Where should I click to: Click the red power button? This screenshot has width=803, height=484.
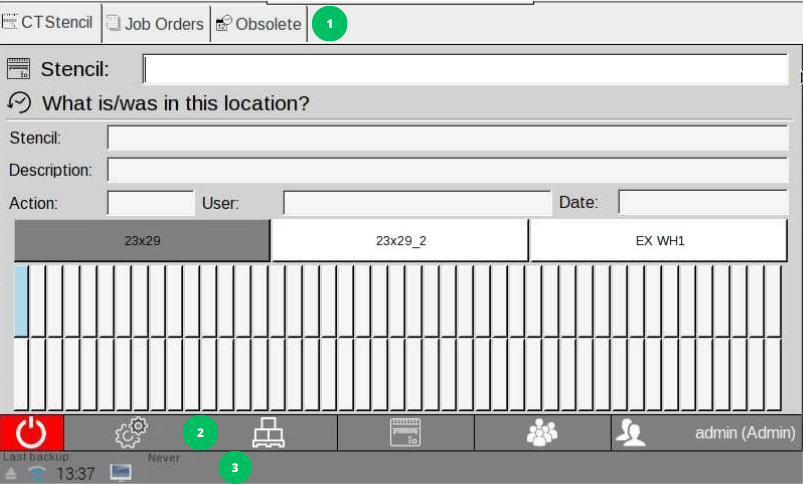(32, 432)
